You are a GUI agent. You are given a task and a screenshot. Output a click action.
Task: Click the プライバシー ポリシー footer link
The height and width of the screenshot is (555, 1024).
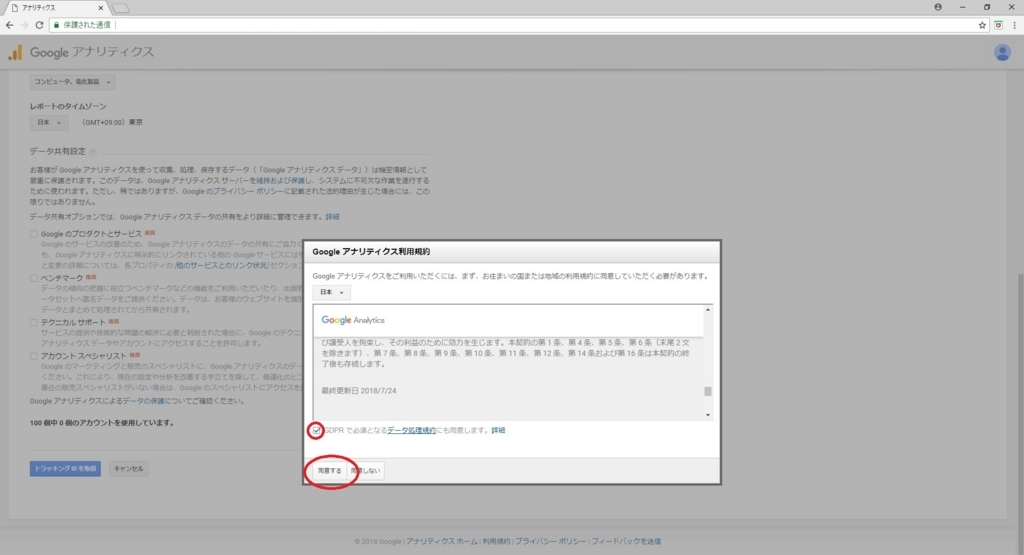(x=551, y=541)
